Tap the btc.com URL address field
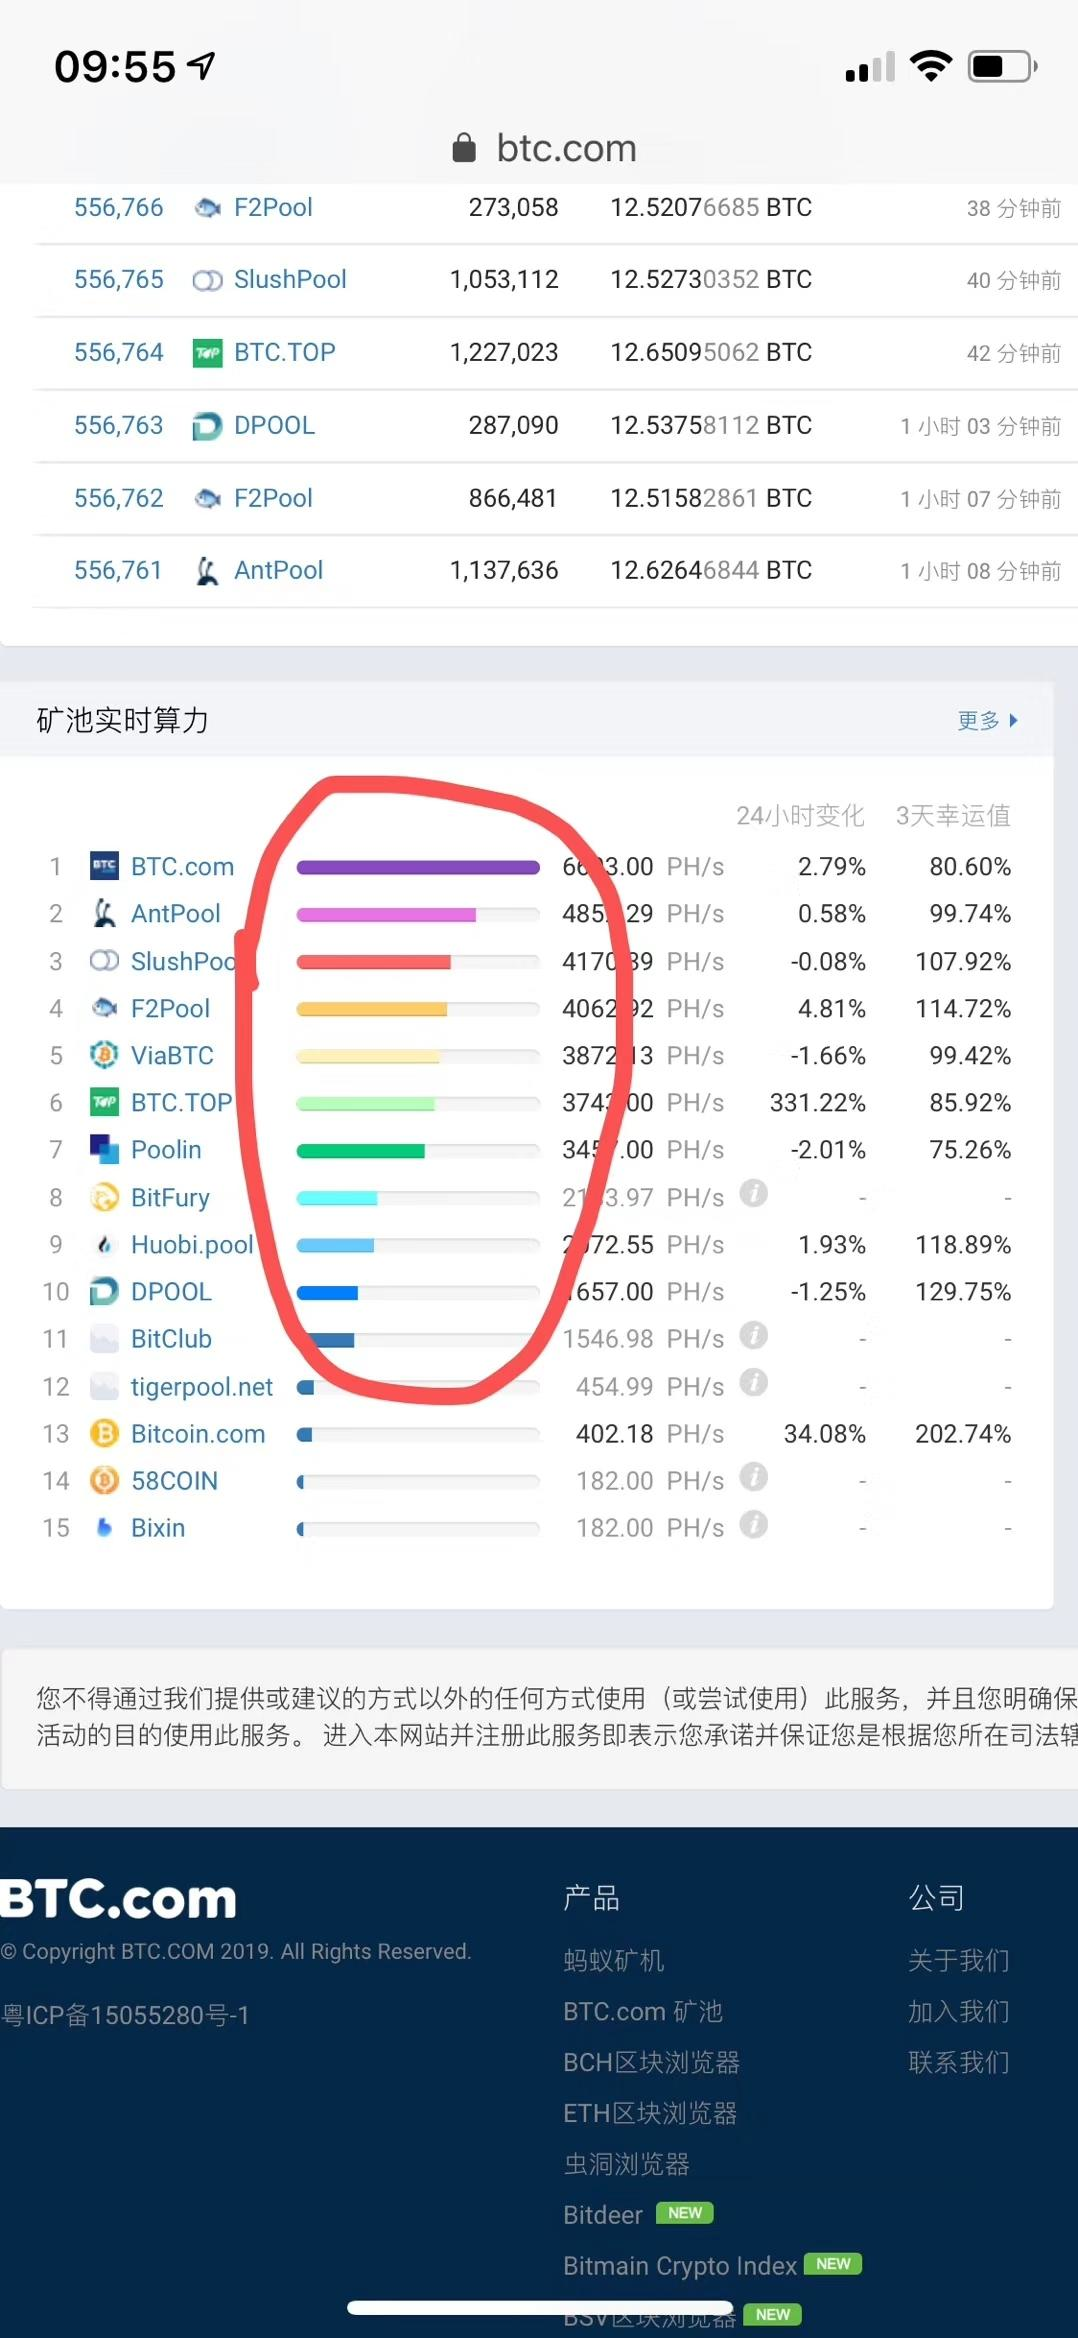The width and height of the screenshot is (1078, 2338). [566, 148]
